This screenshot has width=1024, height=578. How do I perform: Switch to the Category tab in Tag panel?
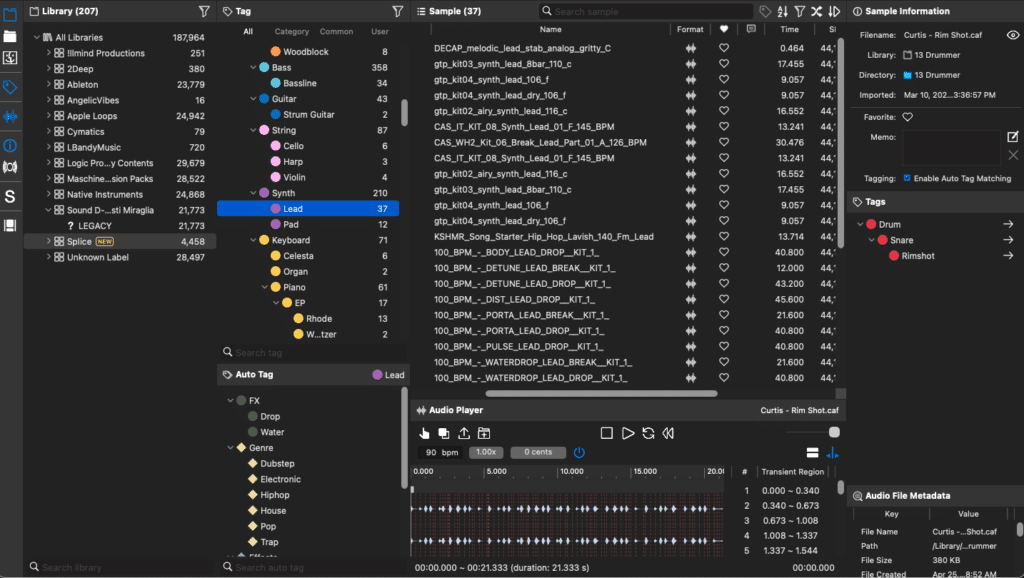click(291, 31)
